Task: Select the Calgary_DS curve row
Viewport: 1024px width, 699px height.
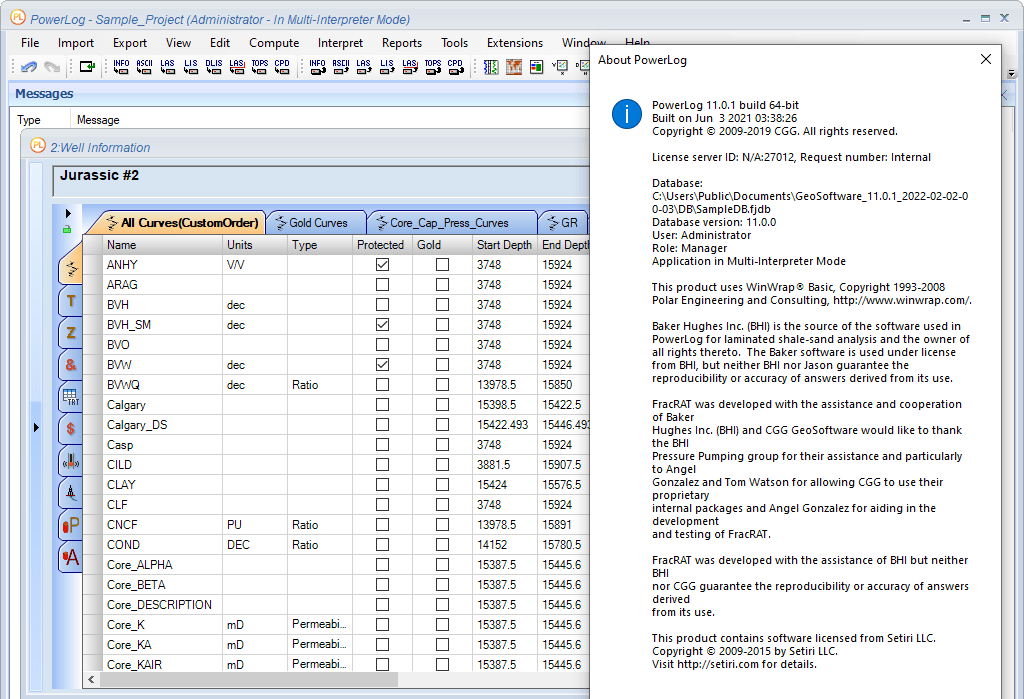Action: [336, 425]
